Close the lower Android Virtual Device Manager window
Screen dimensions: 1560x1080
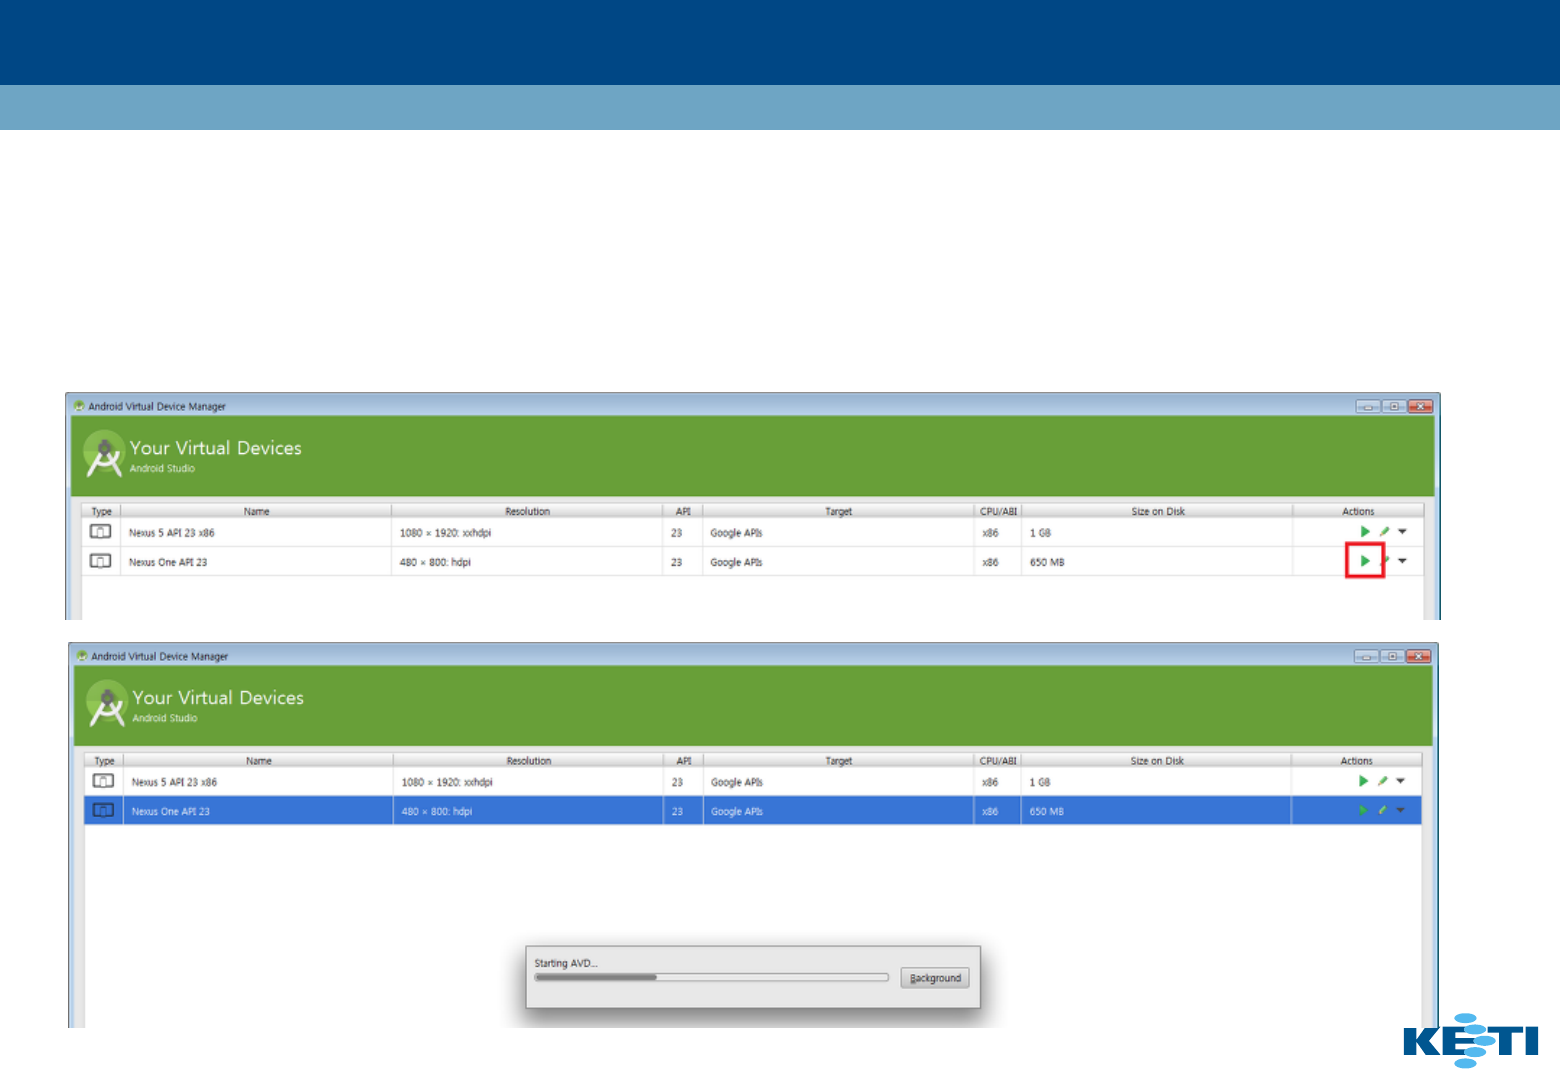click(1418, 656)
